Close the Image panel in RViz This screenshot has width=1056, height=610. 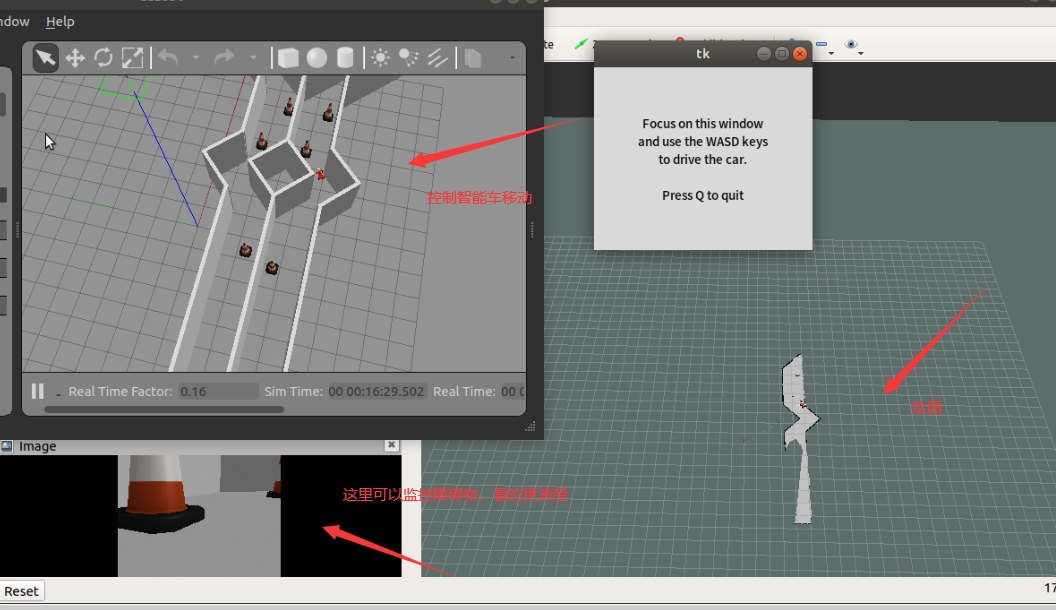pyautogui.click(x=391, y=445)
